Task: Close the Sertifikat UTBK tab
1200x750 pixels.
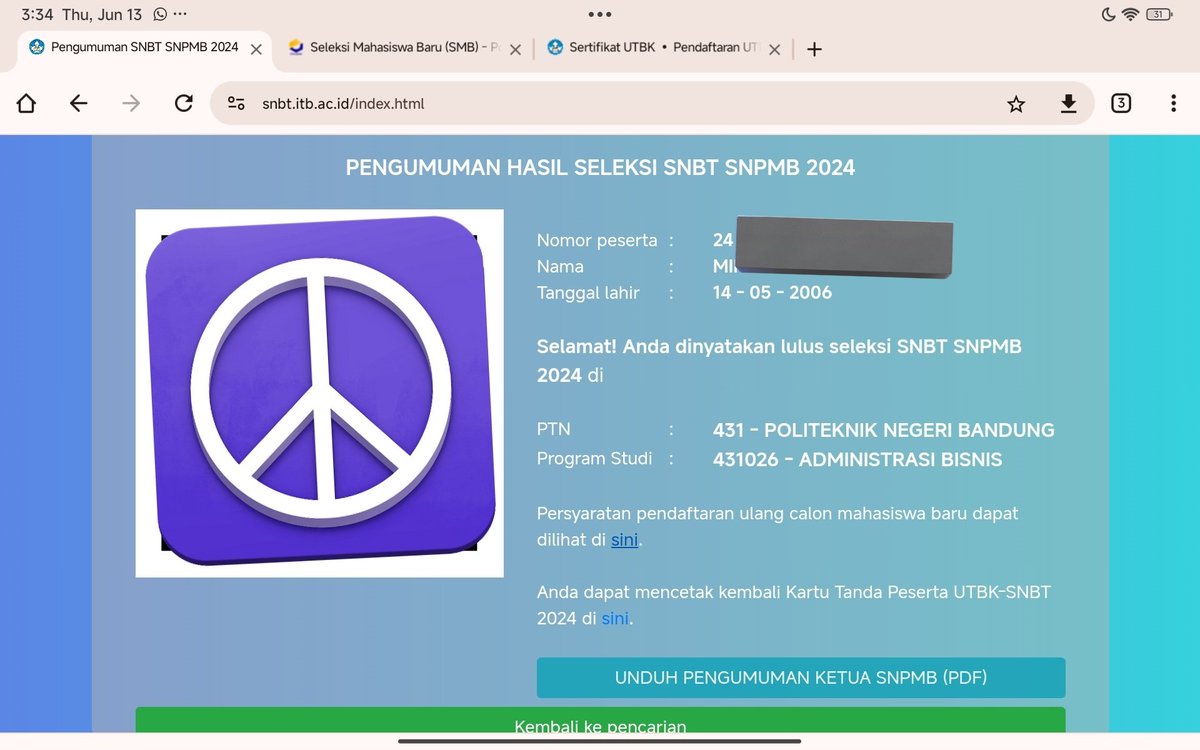Action: (774, 48)
